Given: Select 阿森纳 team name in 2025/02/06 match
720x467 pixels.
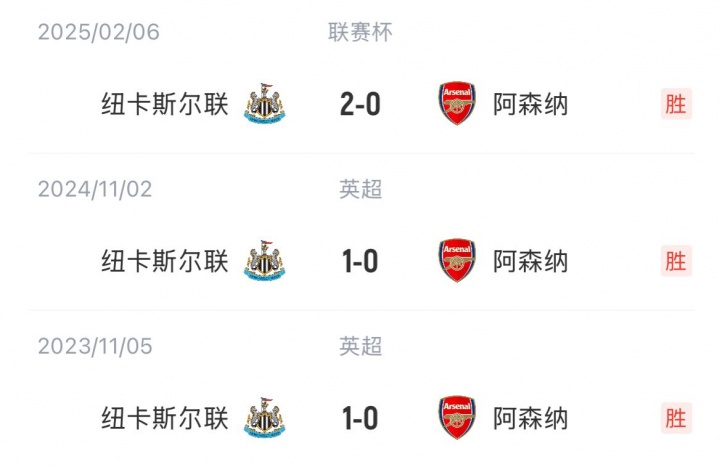Looking at the screenshot, I should (x=531, y=103).
